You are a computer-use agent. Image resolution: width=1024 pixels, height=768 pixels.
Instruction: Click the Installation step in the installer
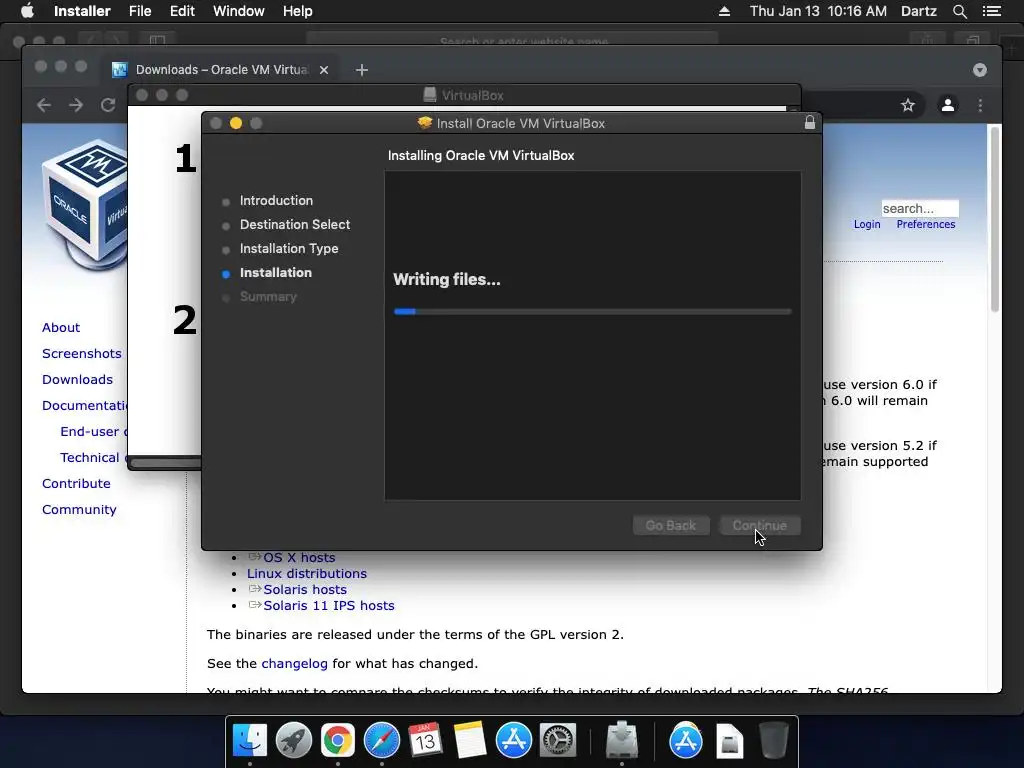coord(276,273)
